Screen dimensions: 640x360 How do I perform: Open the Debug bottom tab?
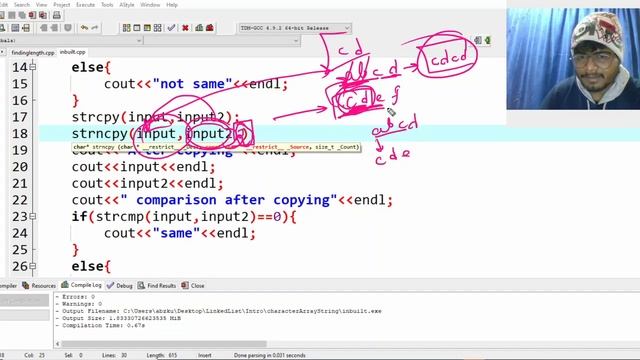[120, 285]
